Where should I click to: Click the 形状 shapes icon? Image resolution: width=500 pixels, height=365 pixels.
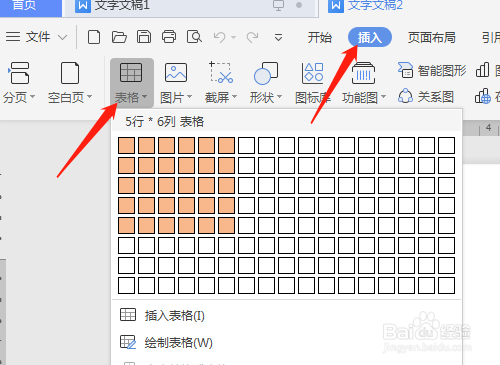click(266, 73)
